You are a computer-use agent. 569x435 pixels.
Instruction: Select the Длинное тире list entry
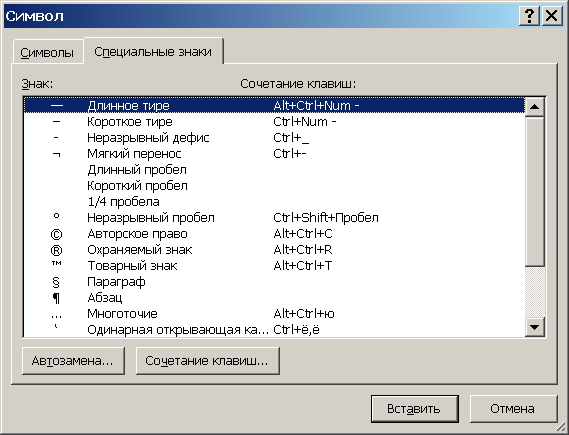(274, 106)
